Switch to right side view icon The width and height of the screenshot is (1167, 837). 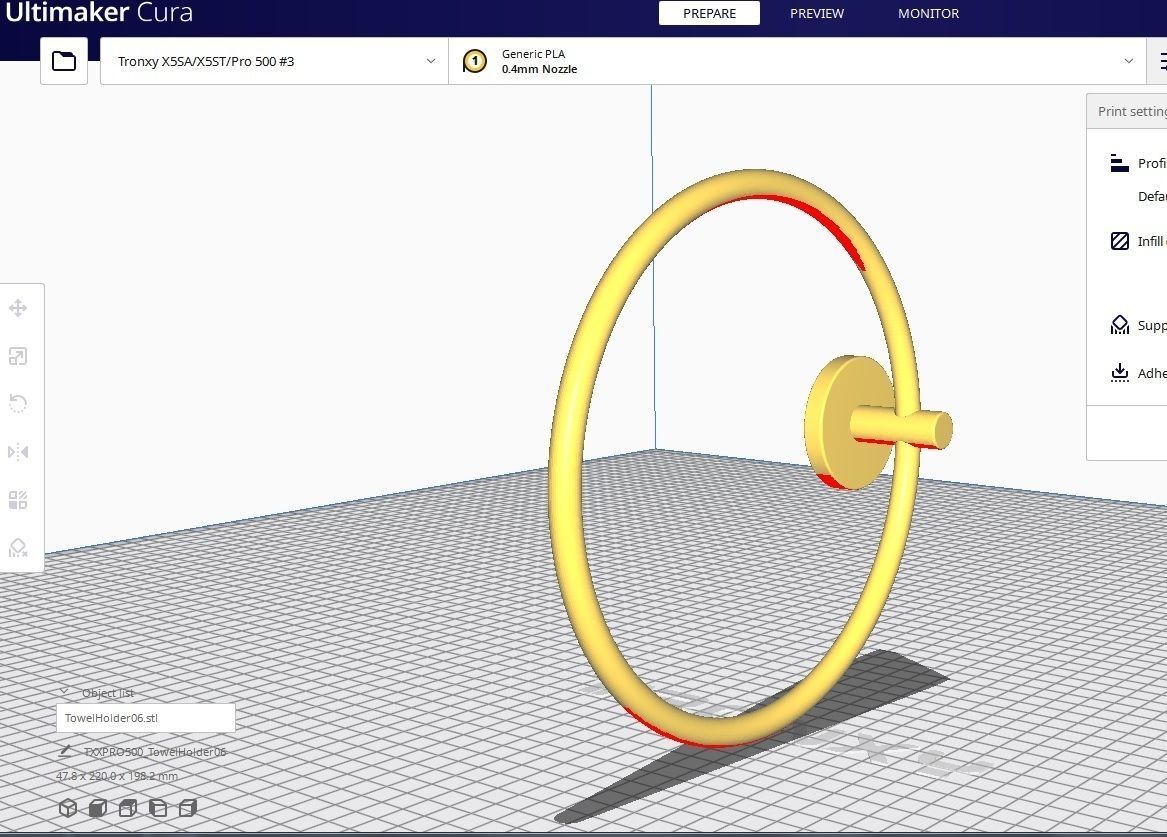click(188, 808)
